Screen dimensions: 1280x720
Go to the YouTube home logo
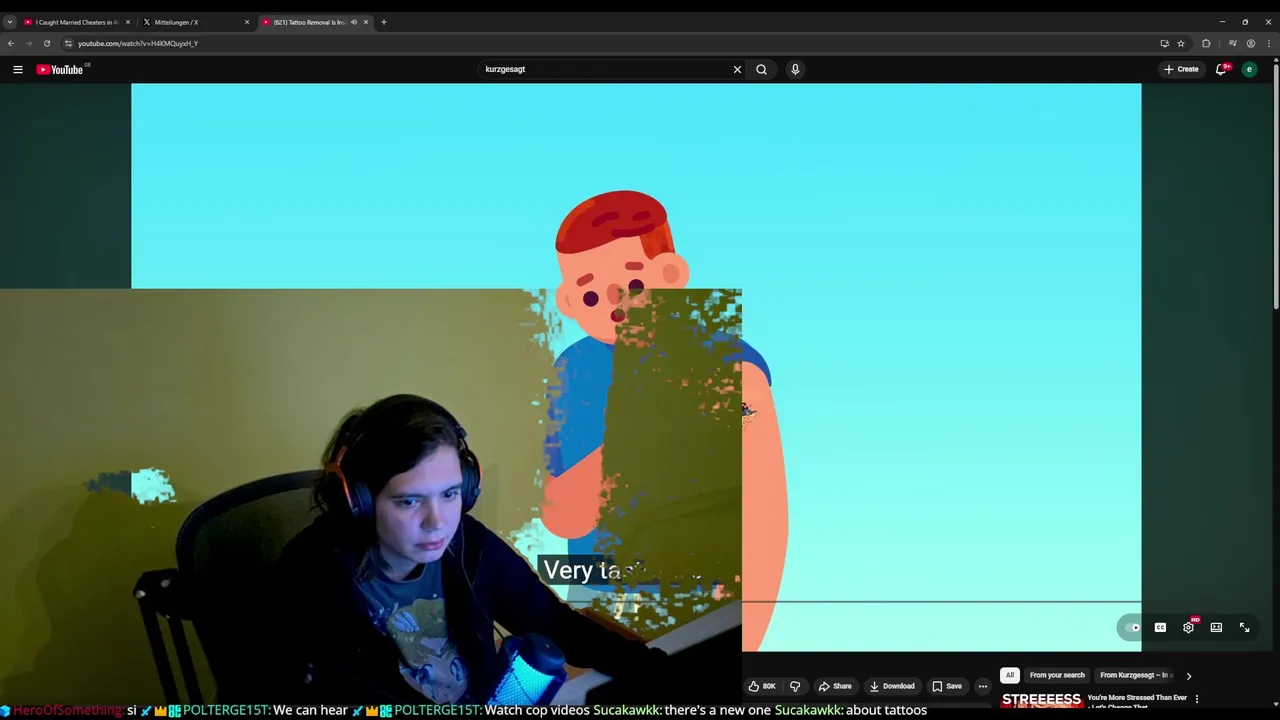60,69
